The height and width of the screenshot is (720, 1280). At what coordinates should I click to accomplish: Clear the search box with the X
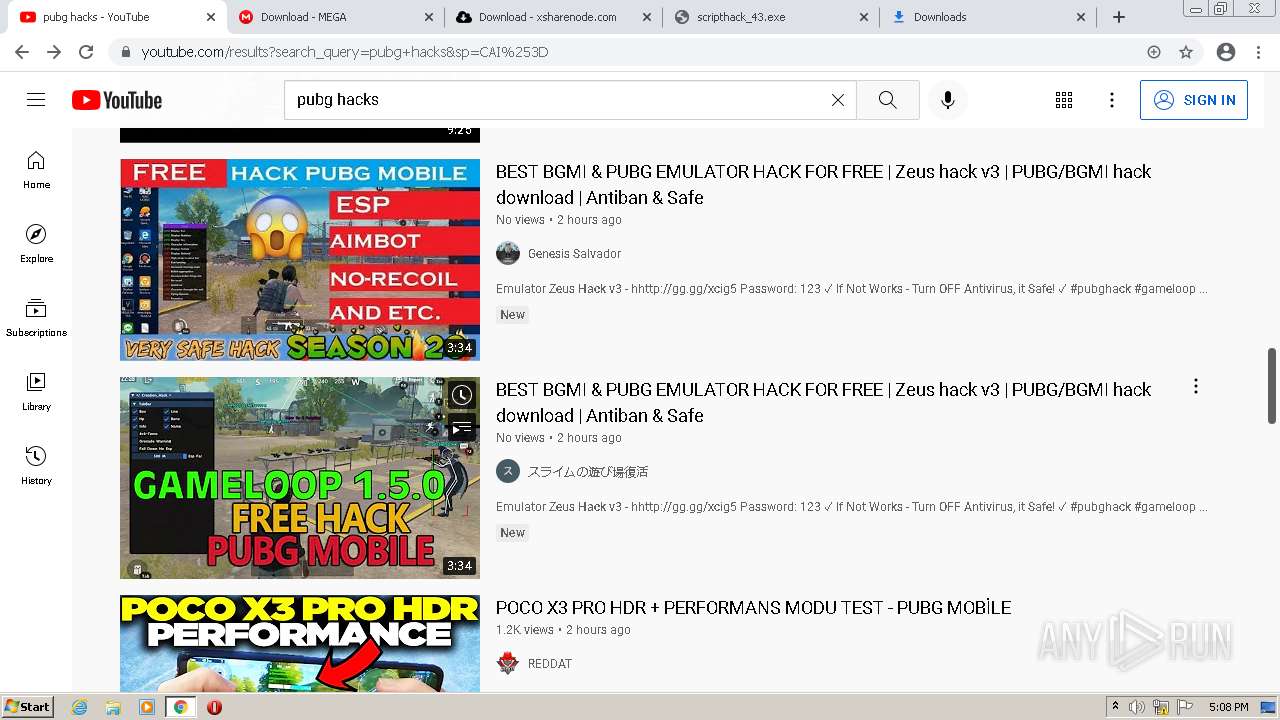click(x=838, y=100)
